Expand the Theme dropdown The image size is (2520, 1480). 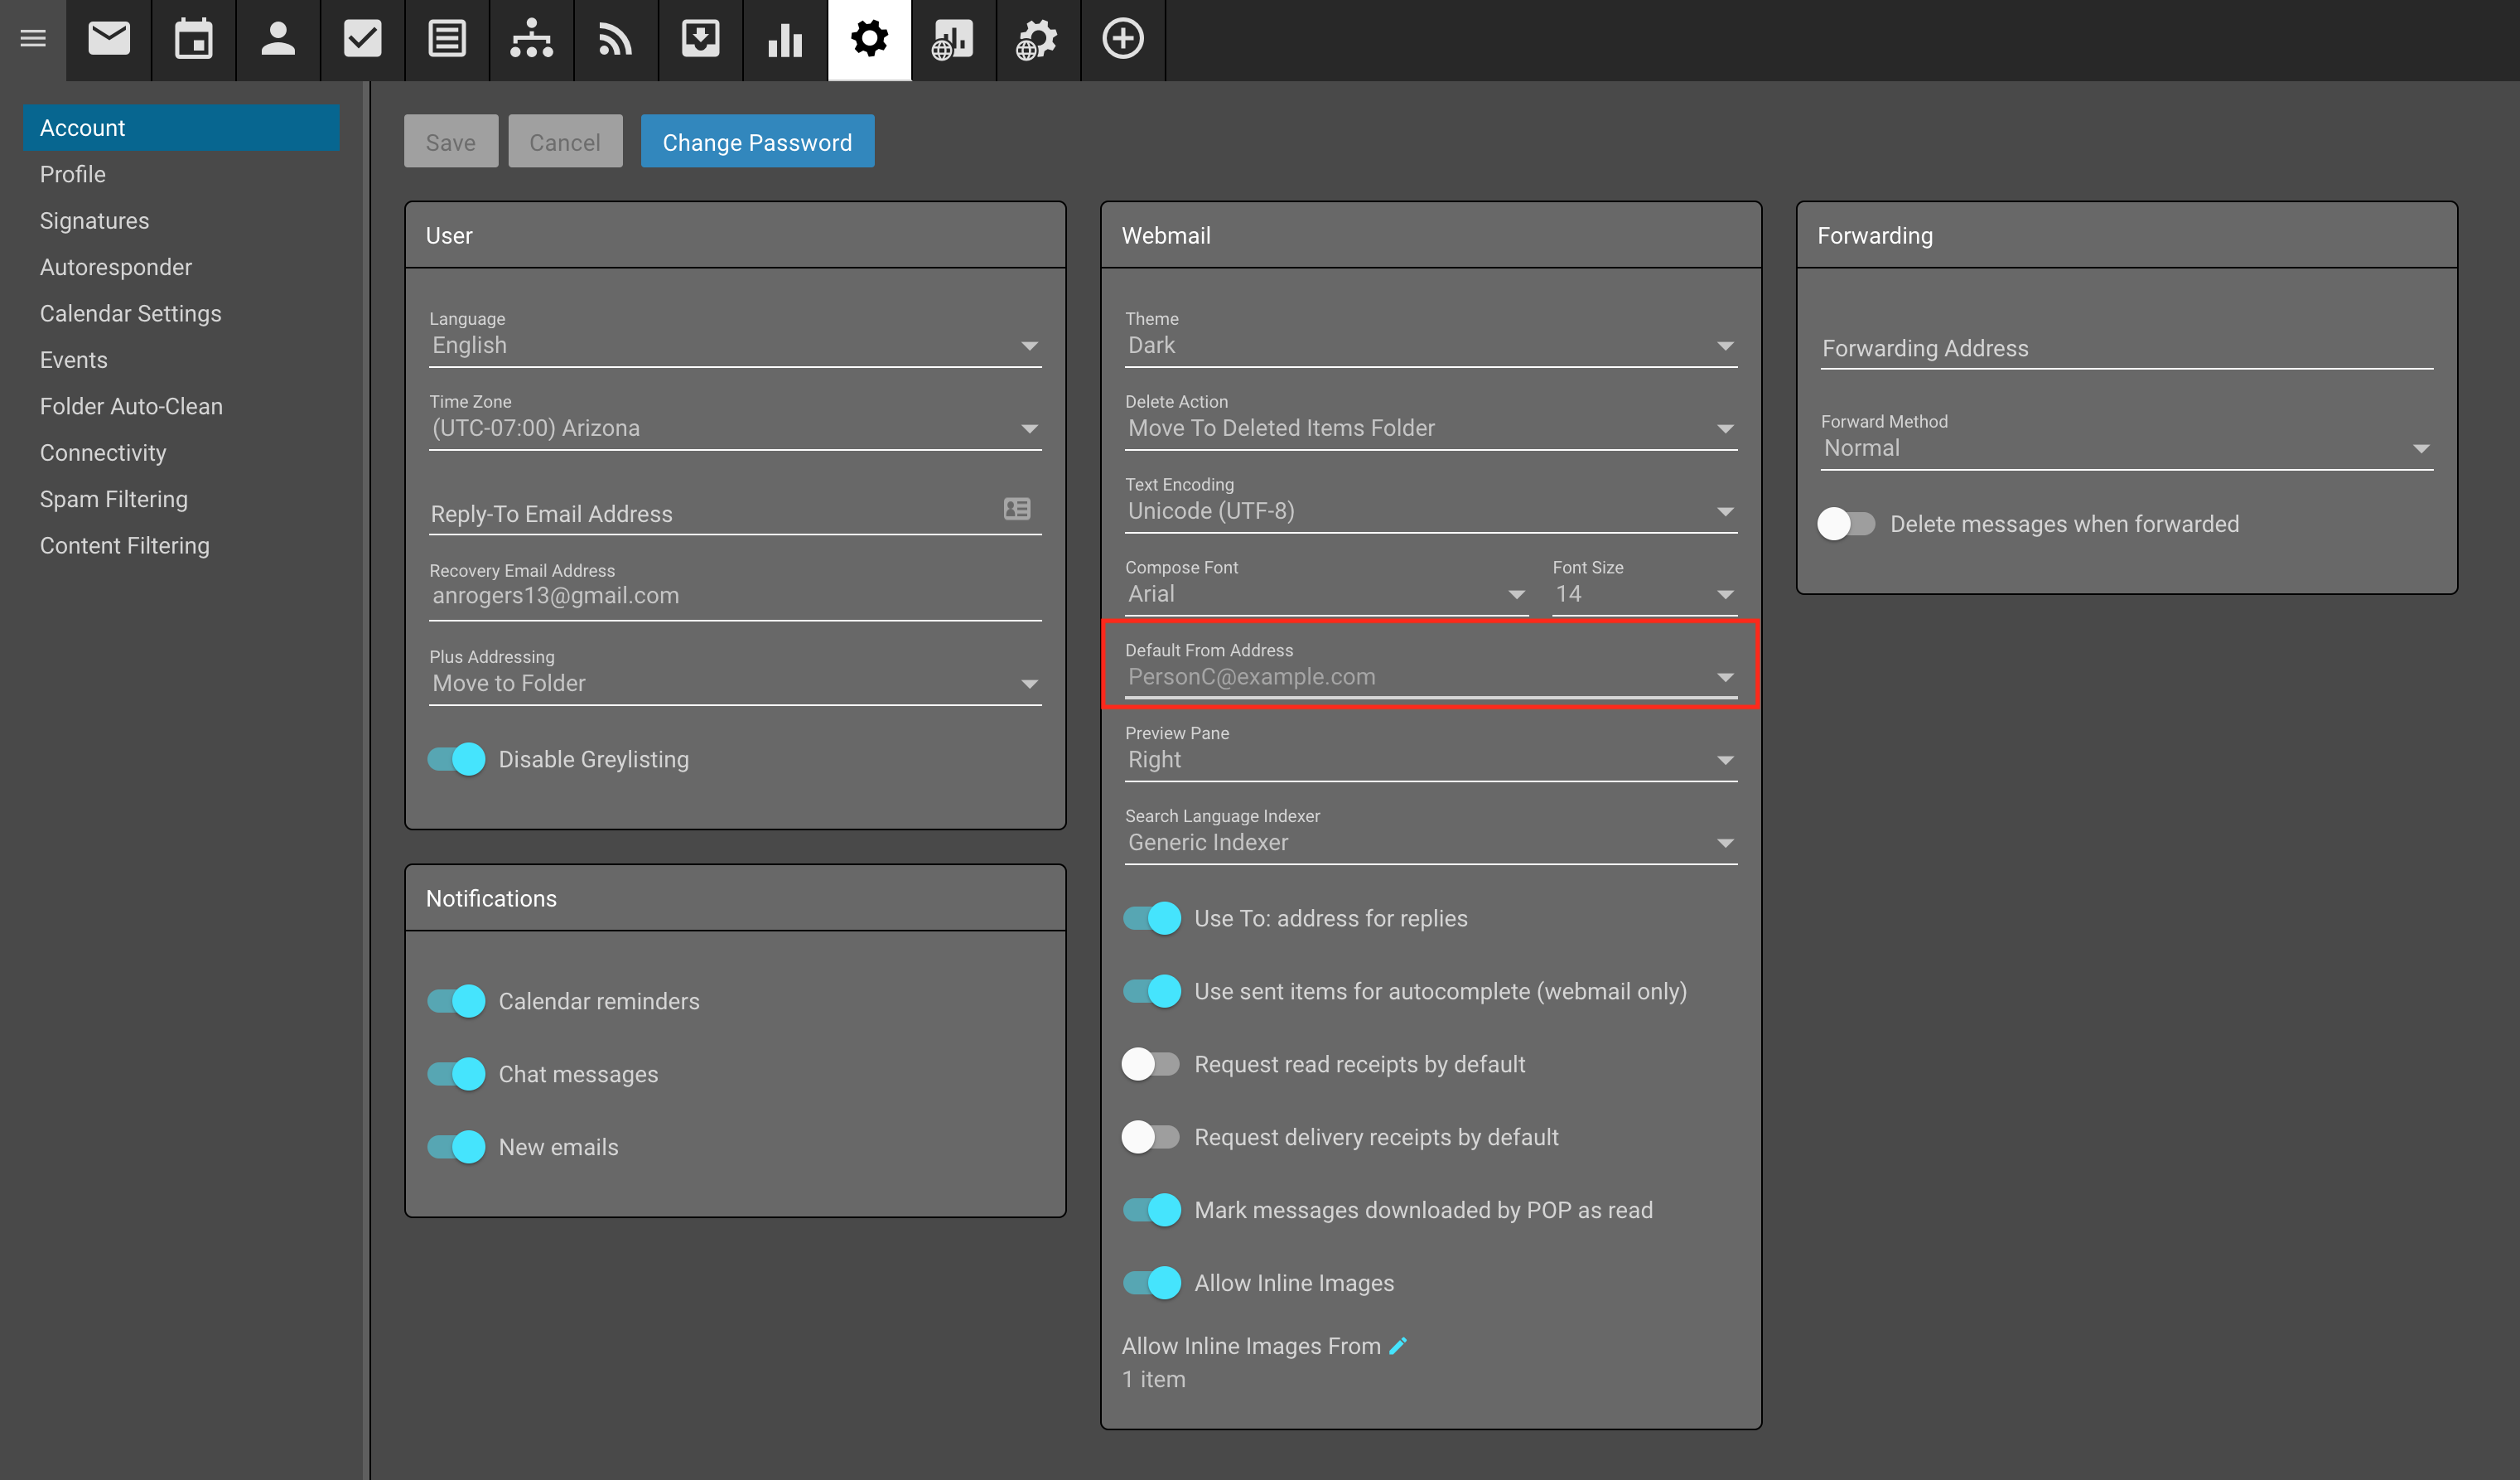click(x=1430, y=345)
